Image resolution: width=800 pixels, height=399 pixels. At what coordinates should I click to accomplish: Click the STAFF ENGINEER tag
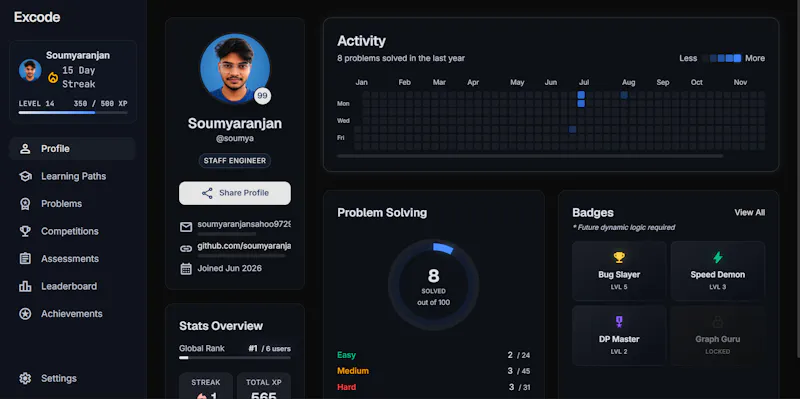pos(235,161)
